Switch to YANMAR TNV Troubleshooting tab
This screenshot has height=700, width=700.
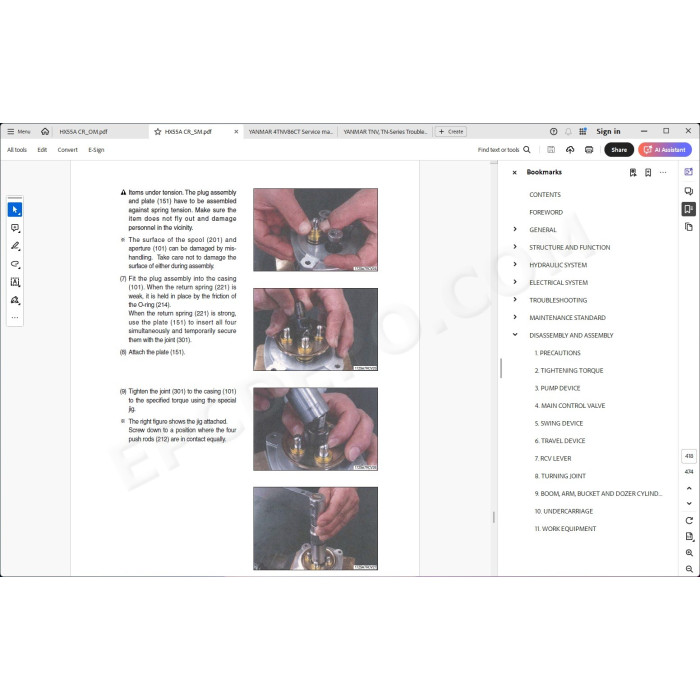pyautogui.click(x=385, y=132)
